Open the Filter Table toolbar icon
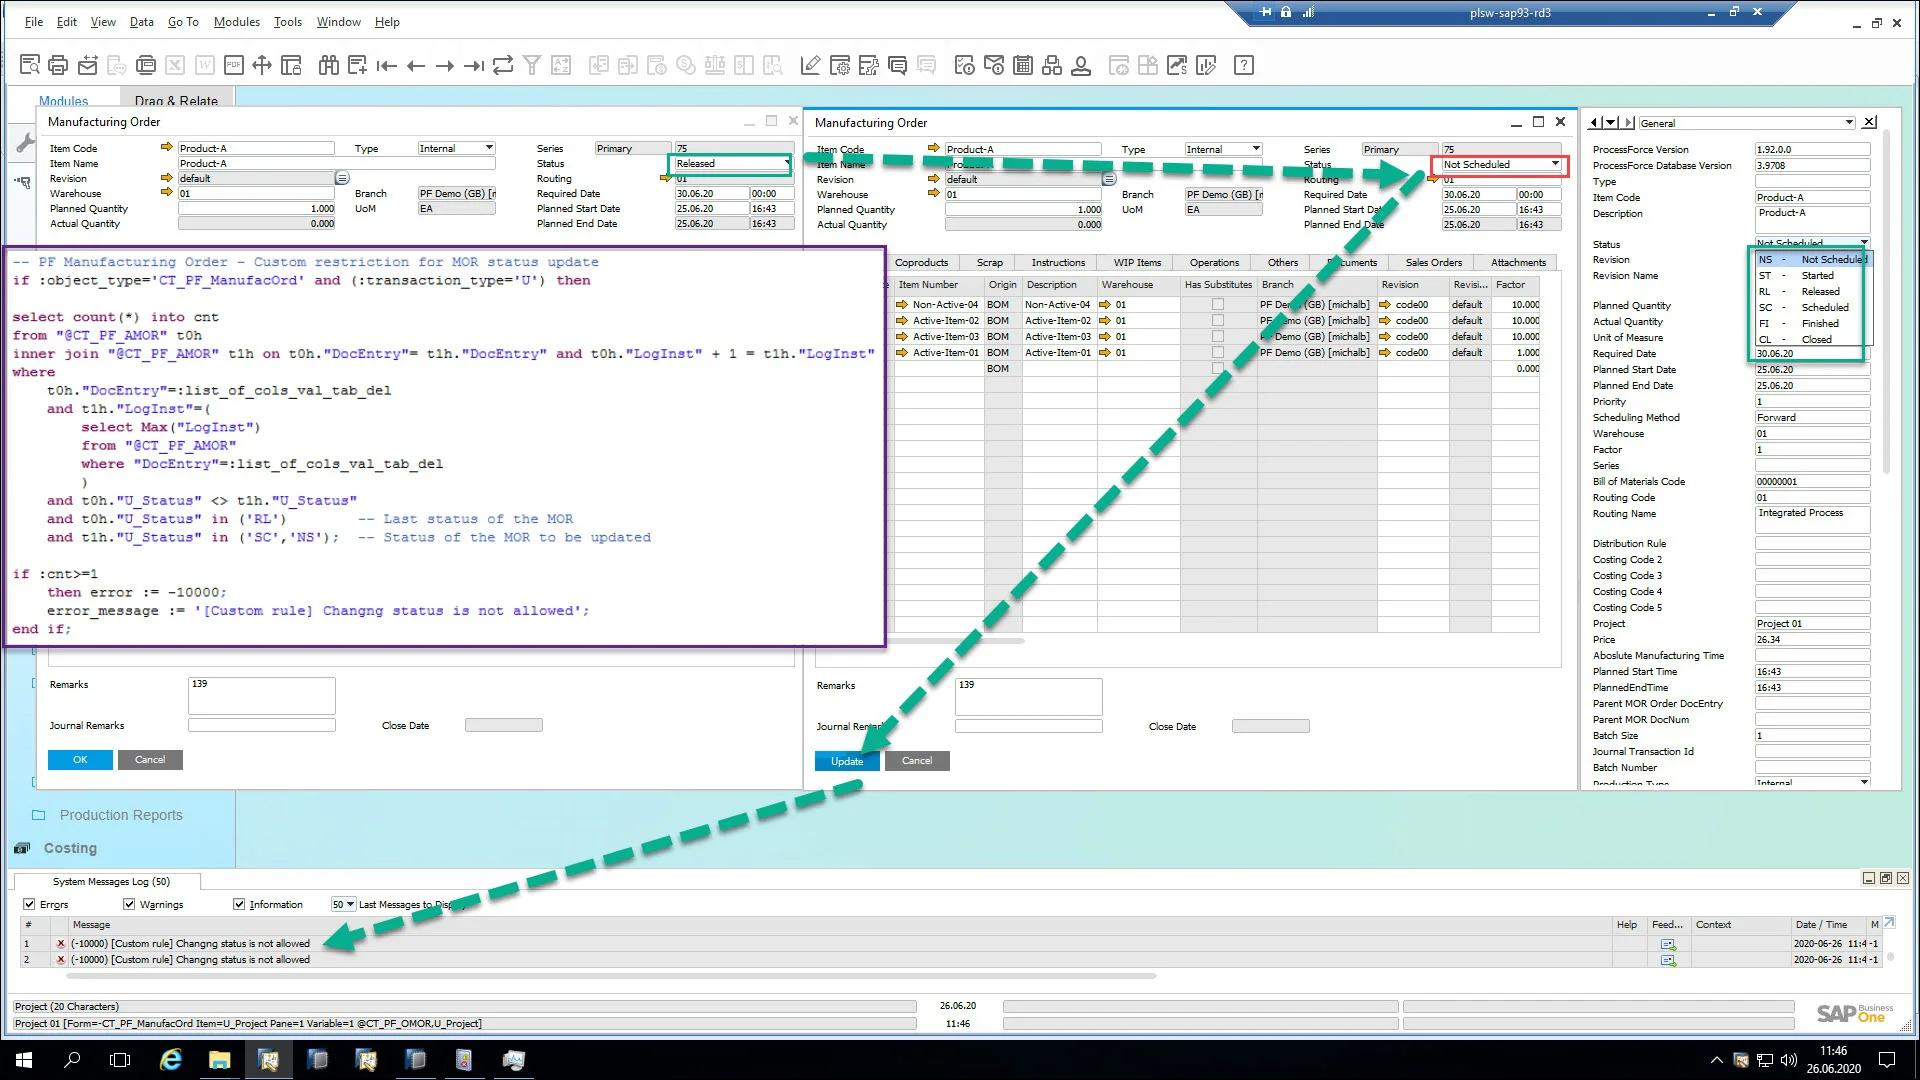The width and height of the screenshot is (1920, 1080). pyautogui.click(x=531, y=64)
